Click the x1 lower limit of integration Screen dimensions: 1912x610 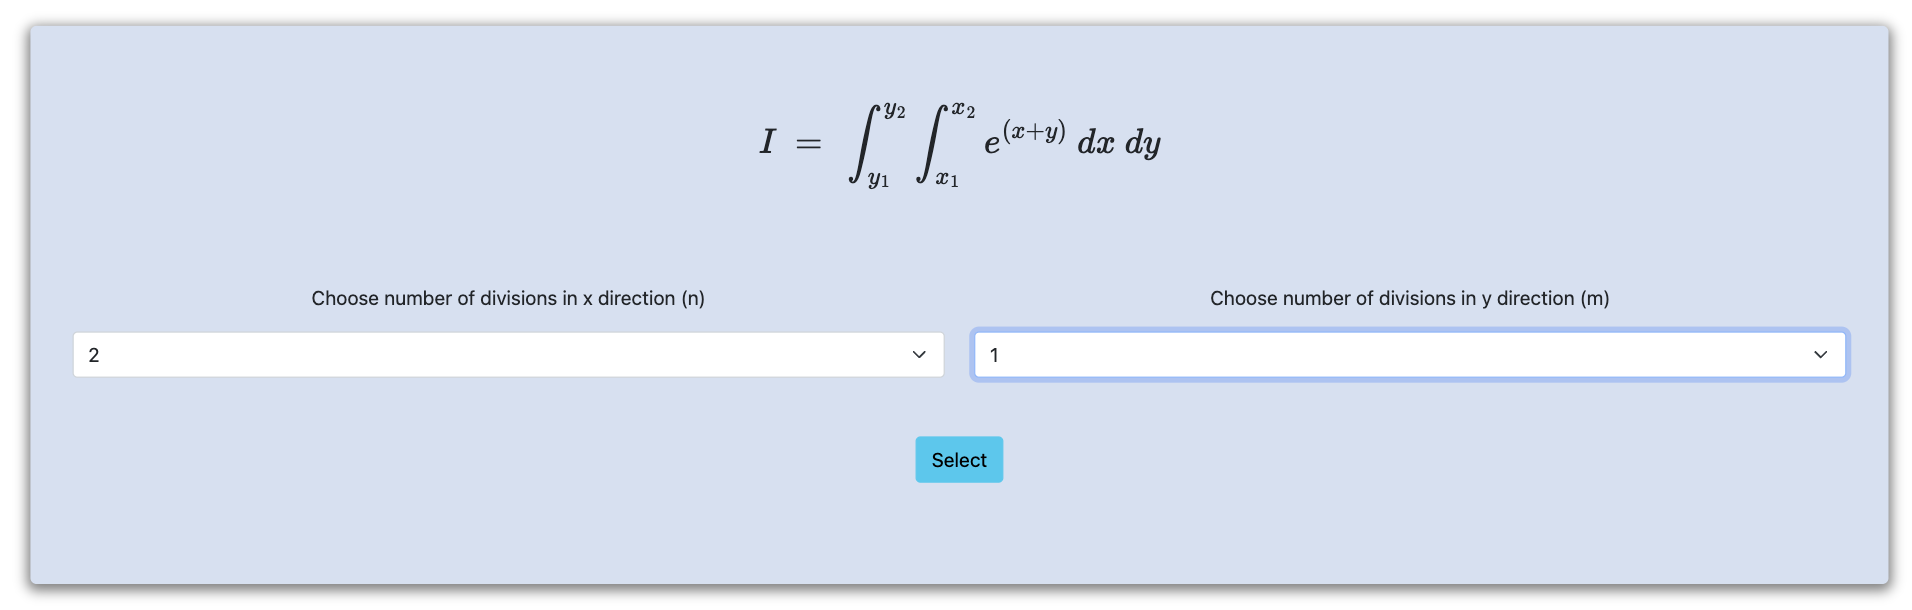point(947,179)
